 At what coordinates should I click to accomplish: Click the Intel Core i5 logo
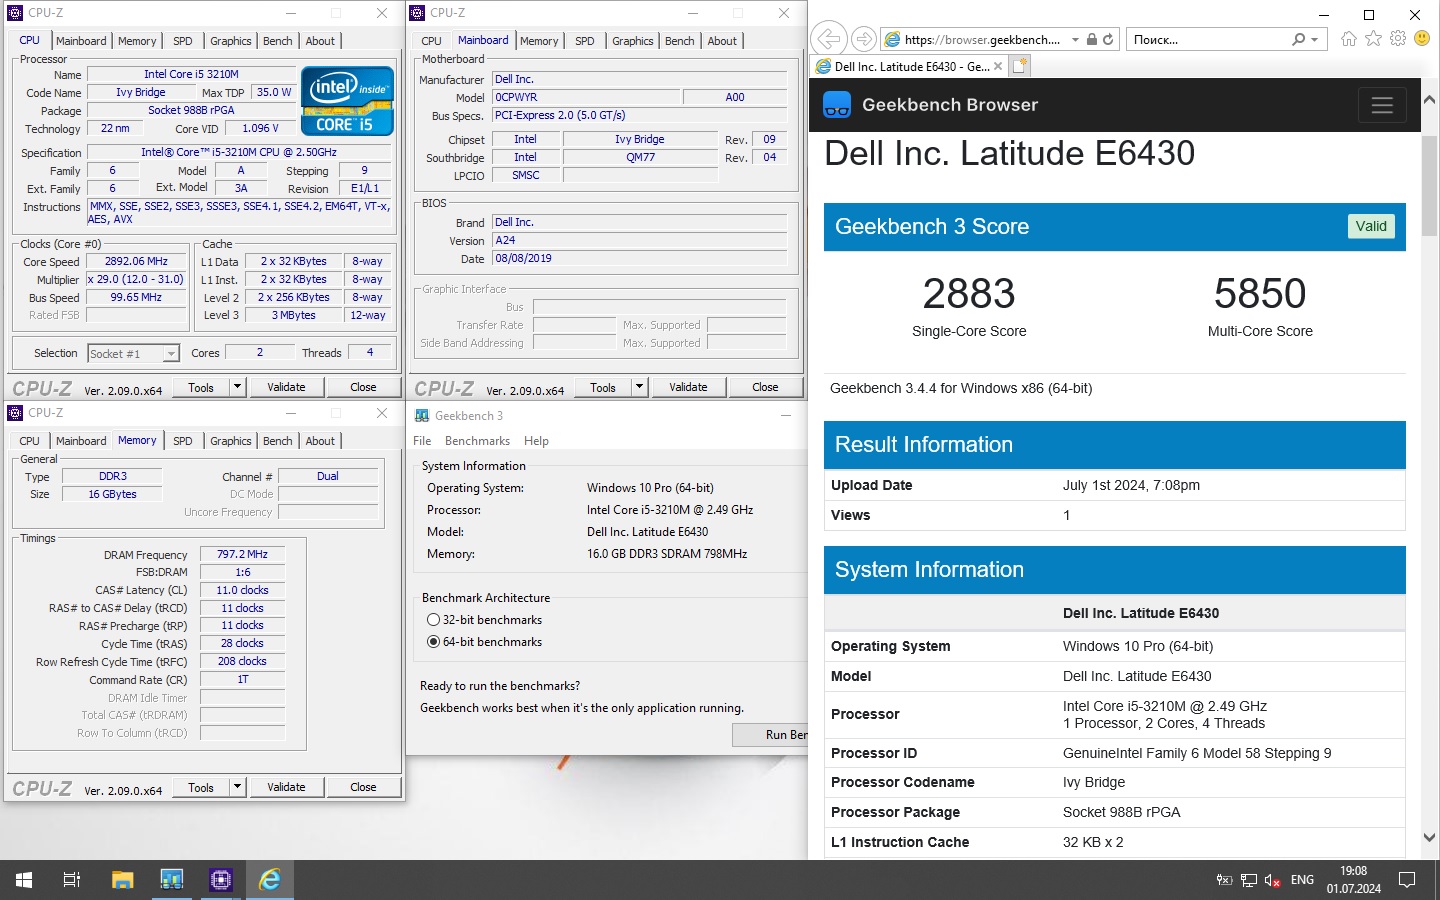tap(347, 101)
